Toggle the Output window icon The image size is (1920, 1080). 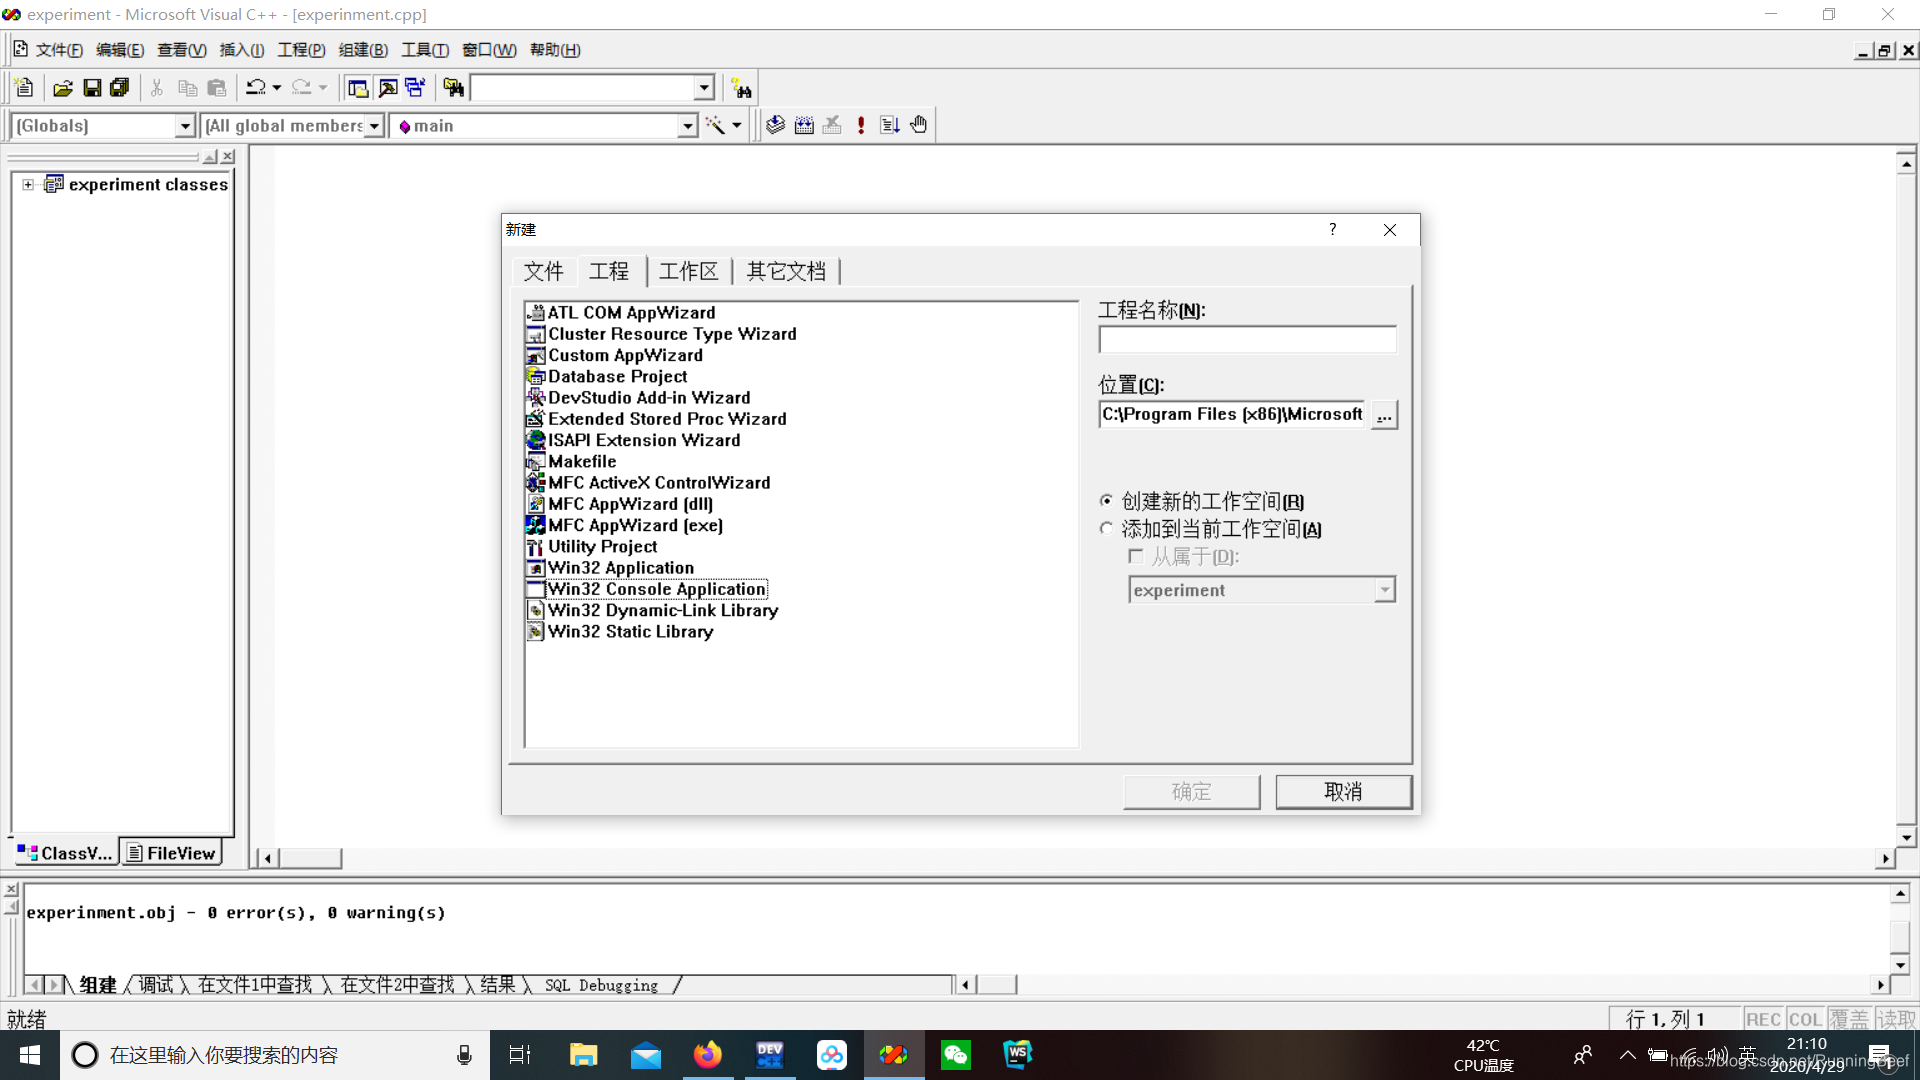point(387,88)
